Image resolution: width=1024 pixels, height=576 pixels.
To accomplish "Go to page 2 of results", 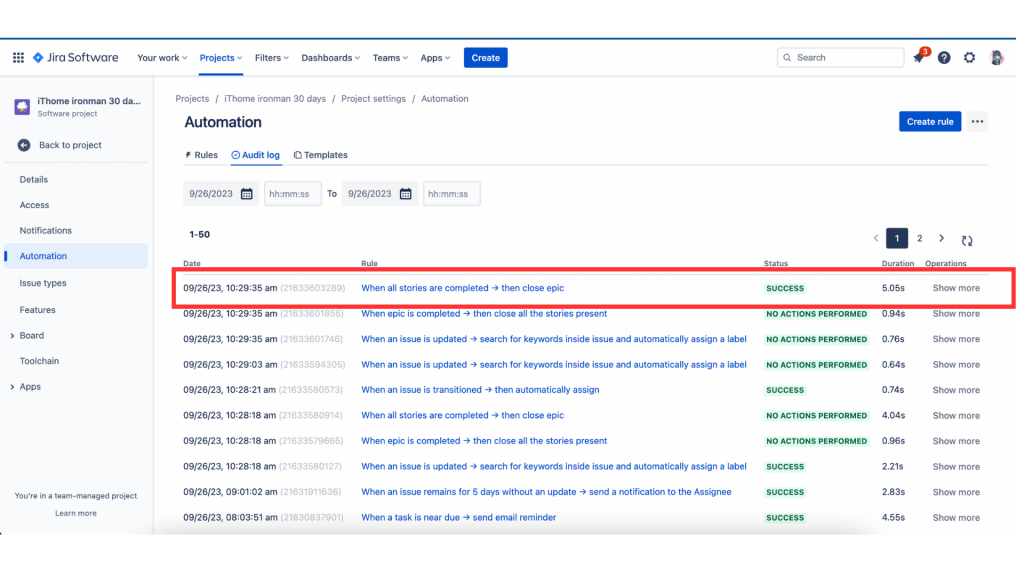I will coord(920,238).
